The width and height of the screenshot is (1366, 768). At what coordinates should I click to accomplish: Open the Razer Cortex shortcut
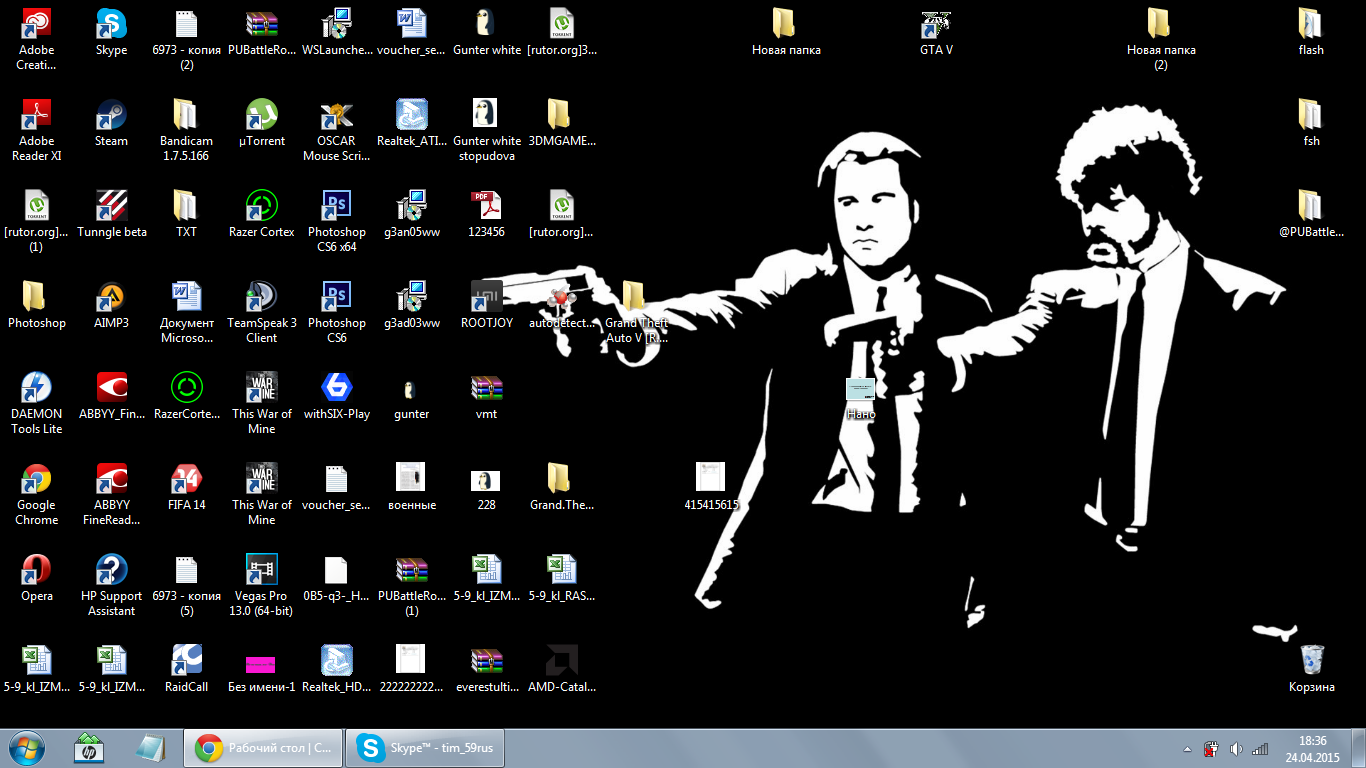[262, 215]
